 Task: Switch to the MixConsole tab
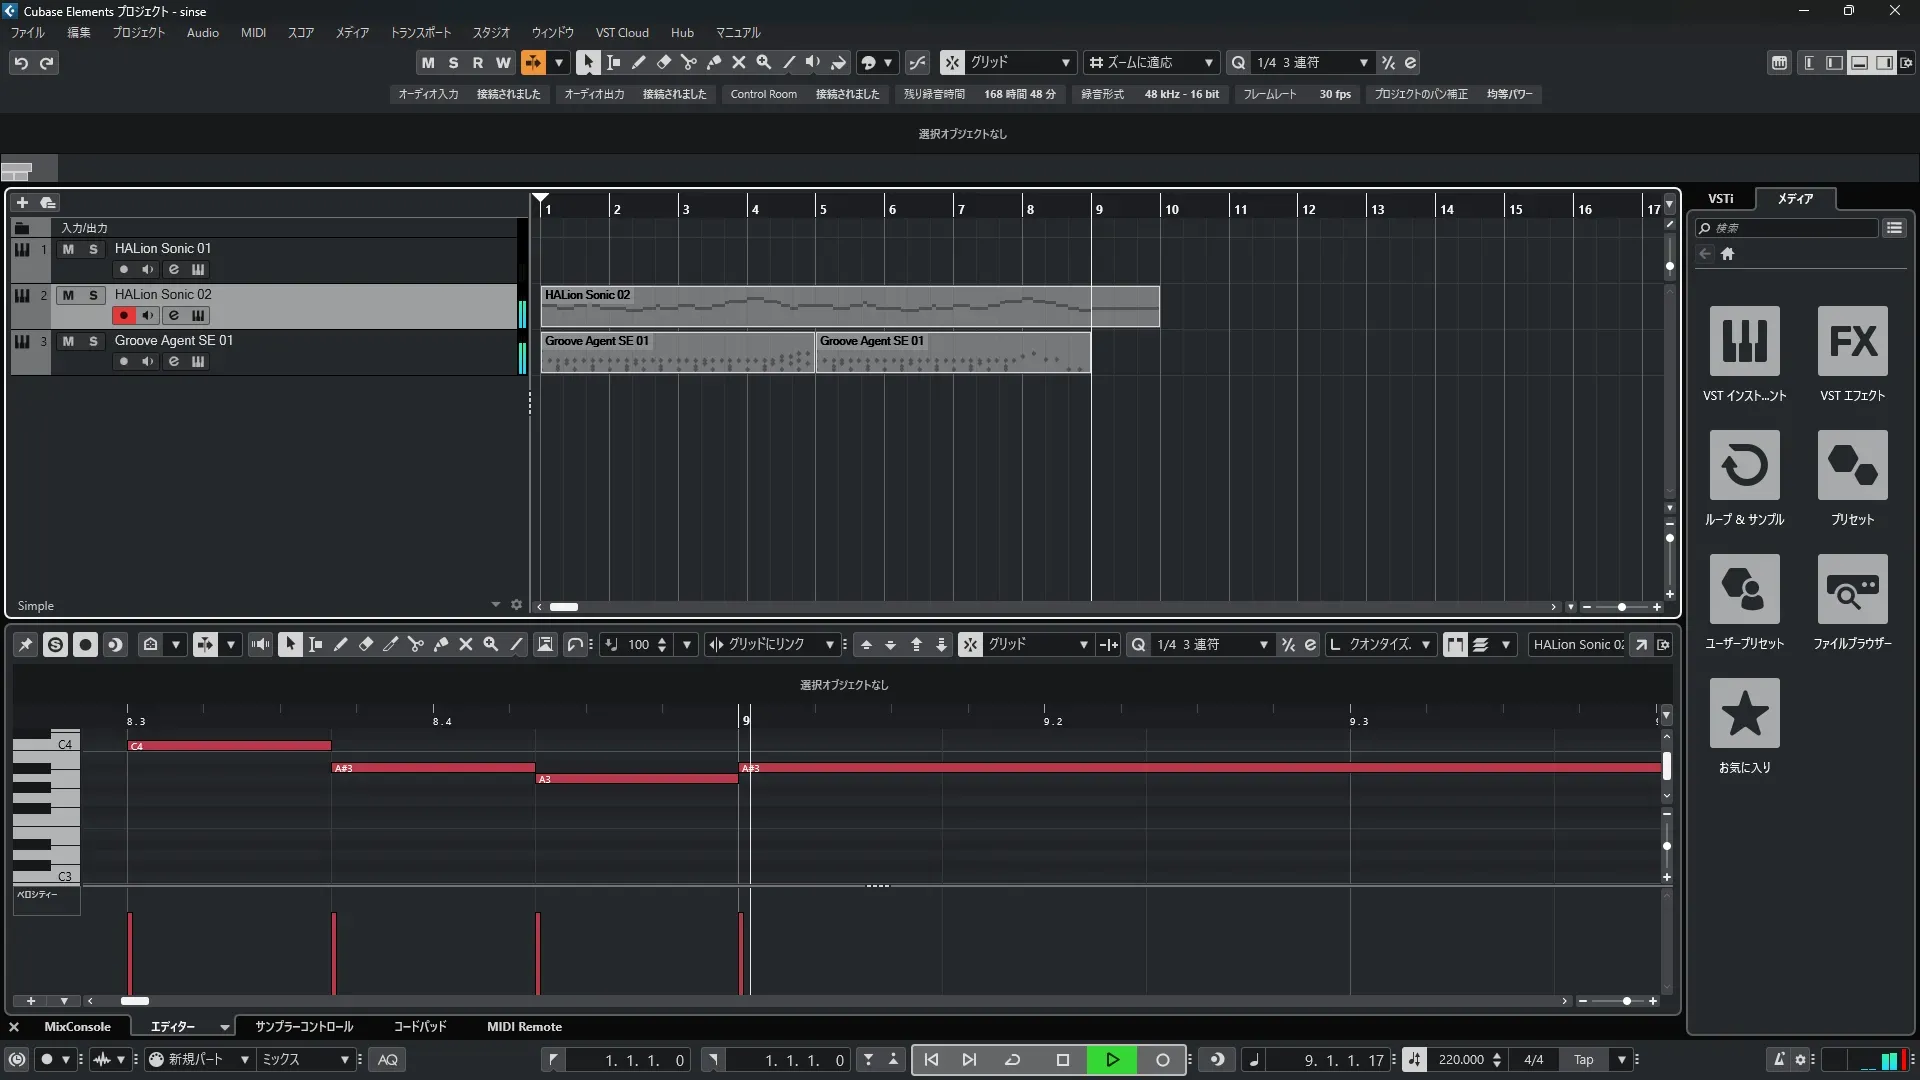coord(77,1027)
